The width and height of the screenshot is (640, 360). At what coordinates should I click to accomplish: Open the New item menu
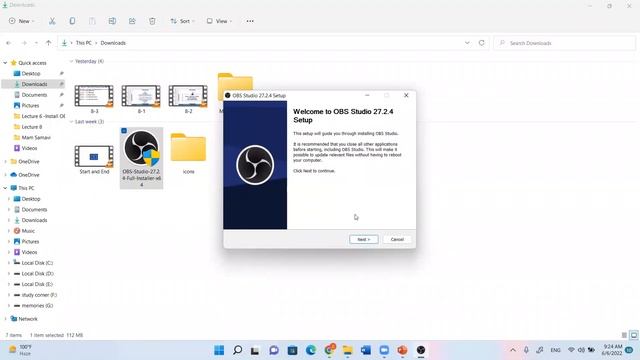point(22,21)
